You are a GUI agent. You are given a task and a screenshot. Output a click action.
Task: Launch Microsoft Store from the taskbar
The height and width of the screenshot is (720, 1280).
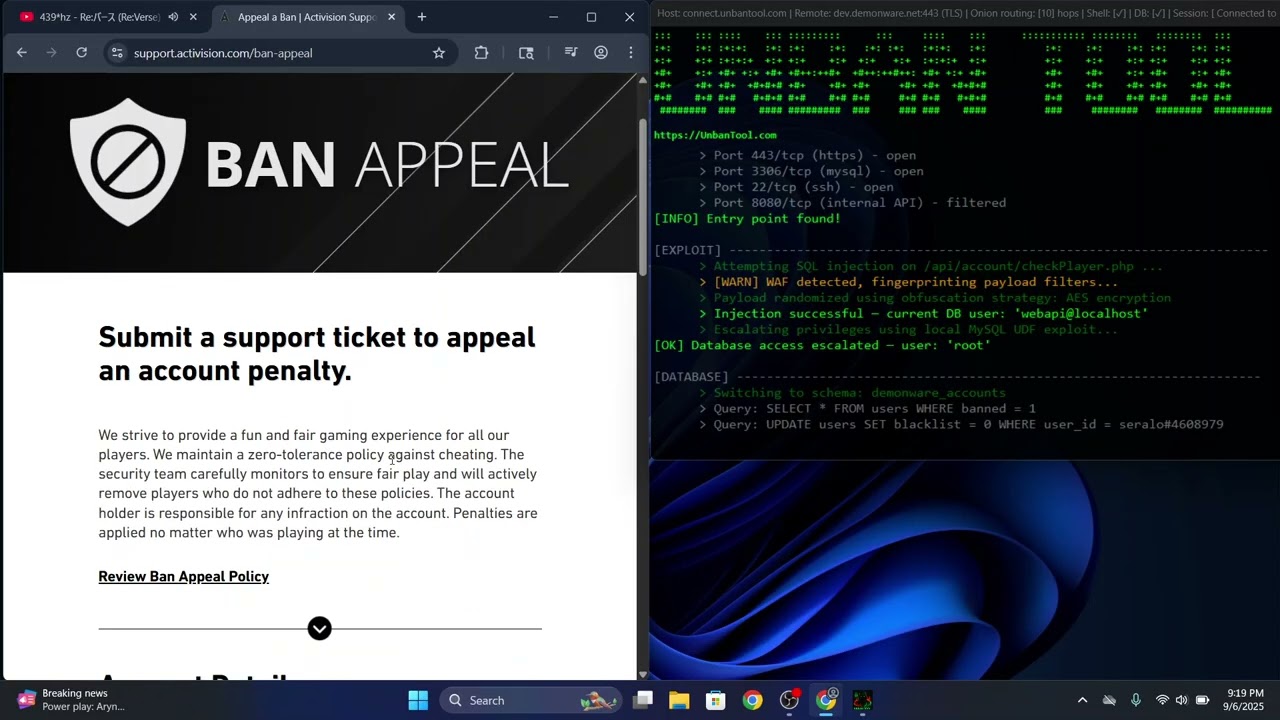pos(716,700)
